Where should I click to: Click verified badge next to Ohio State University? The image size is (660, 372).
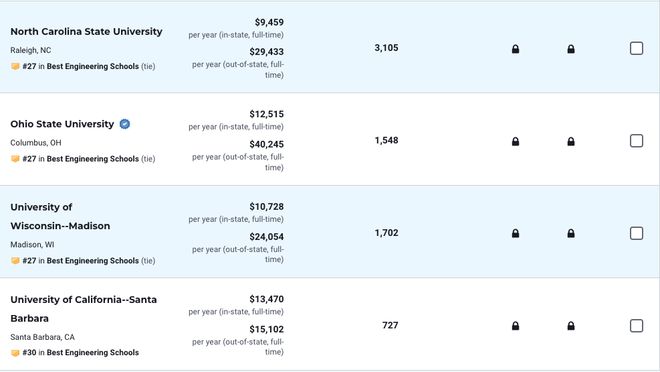tap(125, 124)
